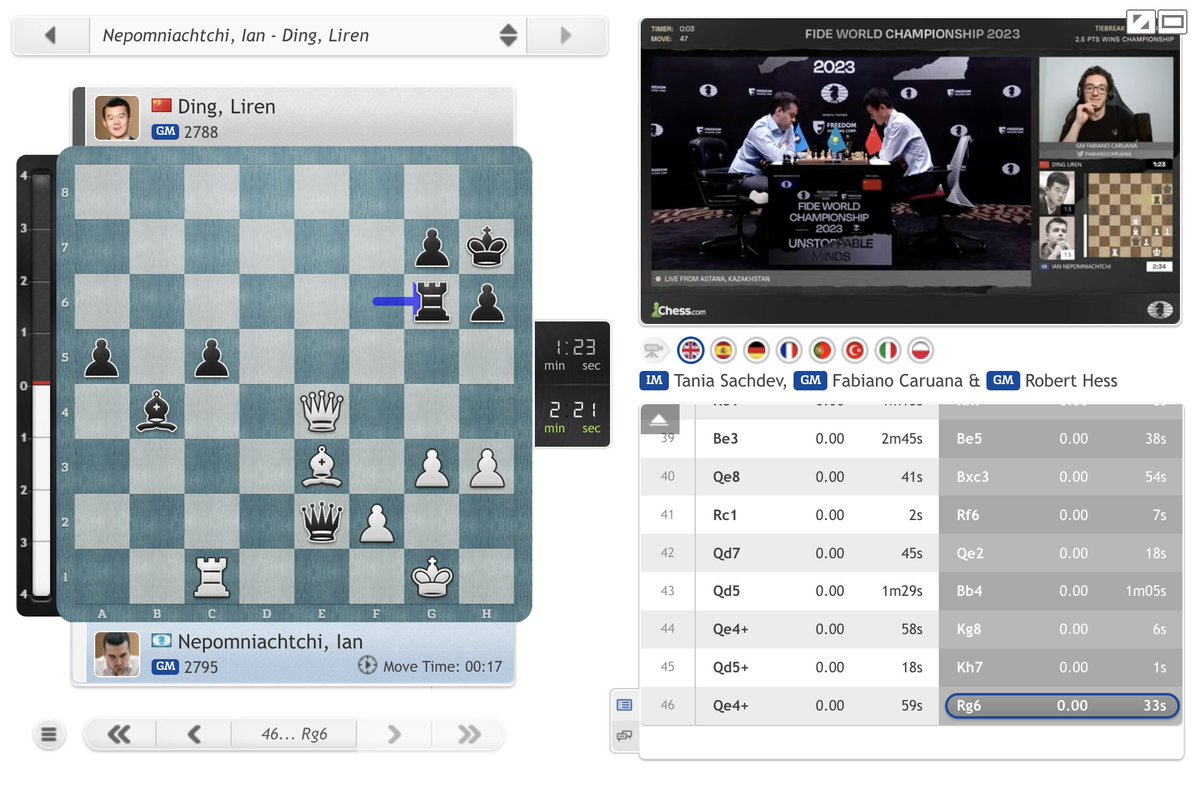Click the Move Time clock icon

367,665
